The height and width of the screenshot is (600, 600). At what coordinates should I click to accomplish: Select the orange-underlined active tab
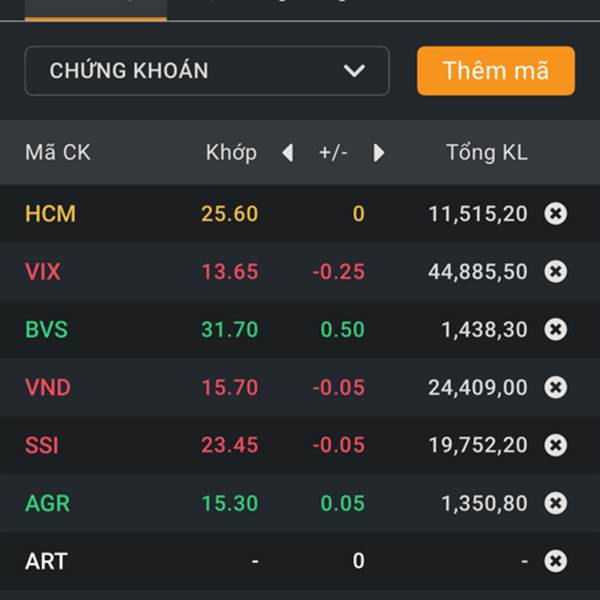(x=96, y=10)
